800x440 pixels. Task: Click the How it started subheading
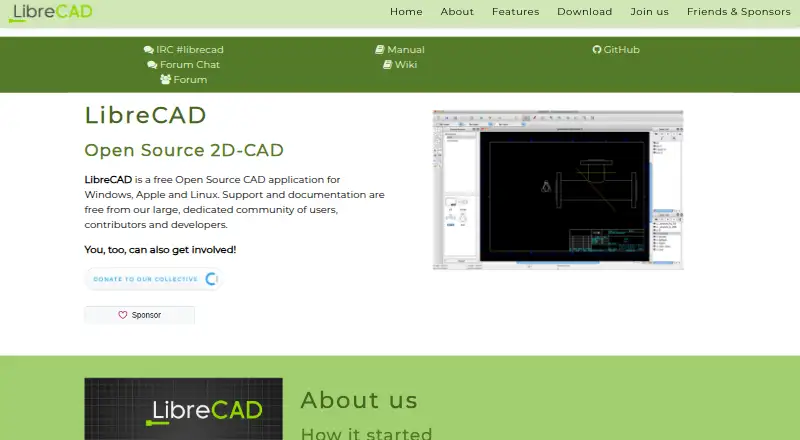(x=366, y=433)
